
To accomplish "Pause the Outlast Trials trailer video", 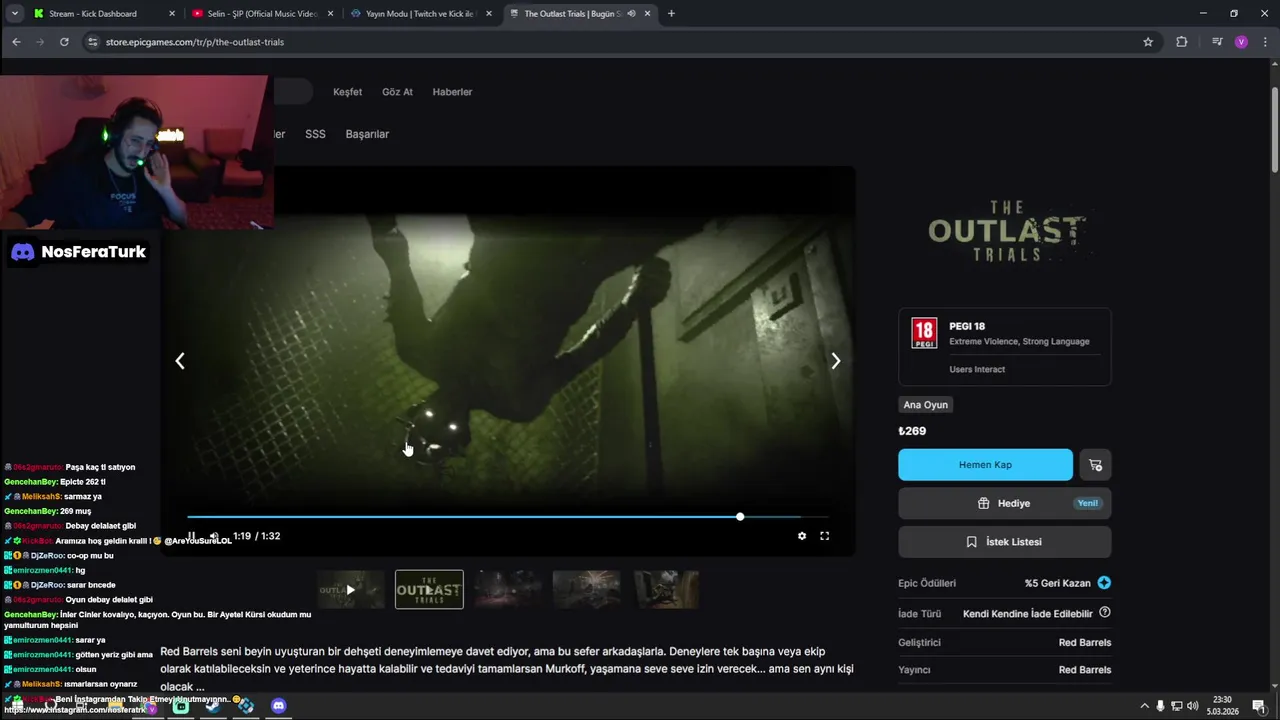I will click(x=192, y=536).
